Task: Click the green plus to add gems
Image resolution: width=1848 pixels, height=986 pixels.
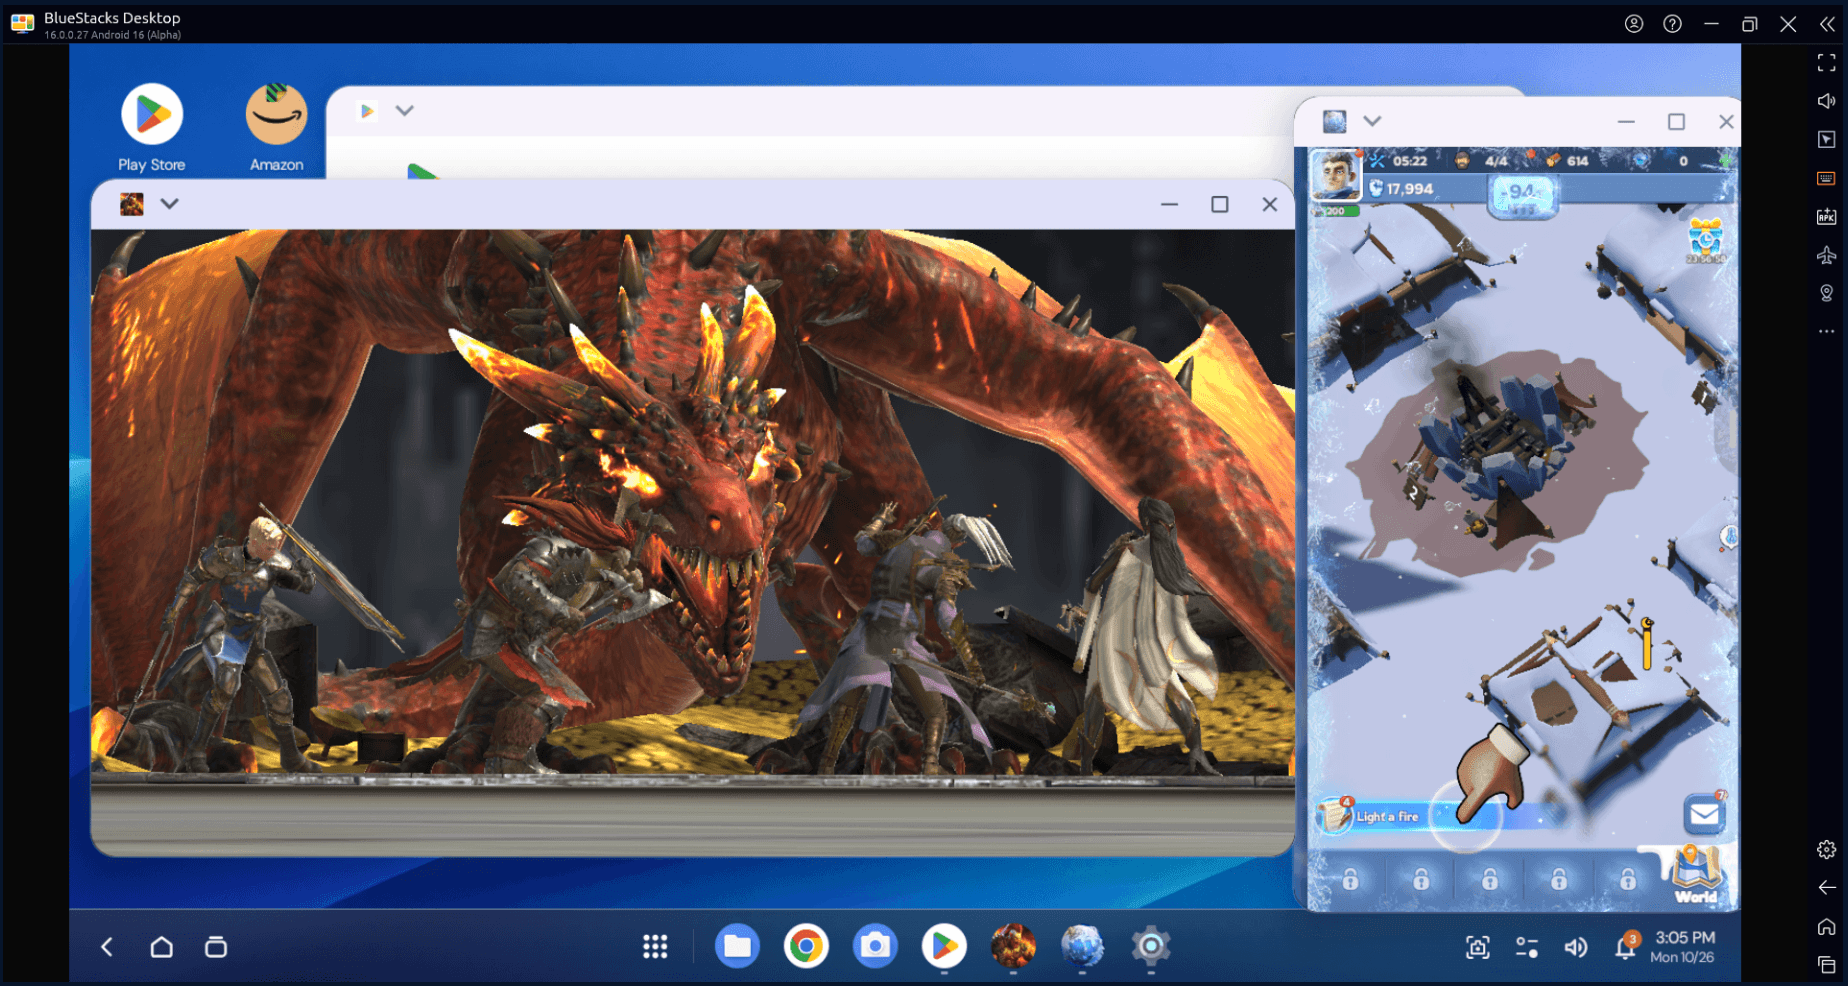Action: pyautogui.click(x=1727, y=160)
